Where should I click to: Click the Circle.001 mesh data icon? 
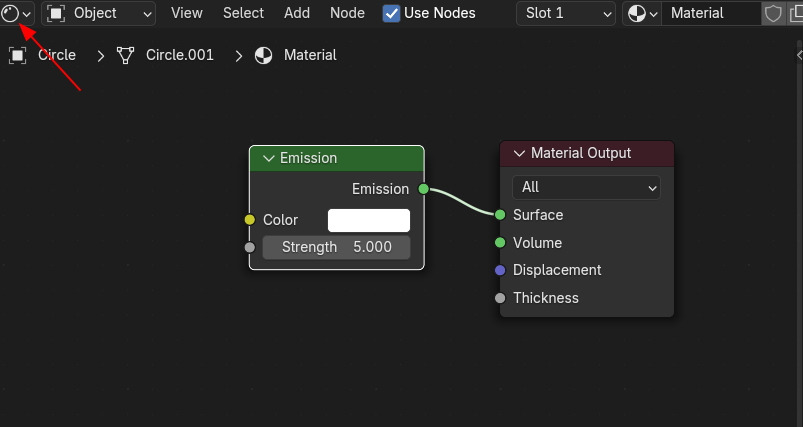coord(125,55)
